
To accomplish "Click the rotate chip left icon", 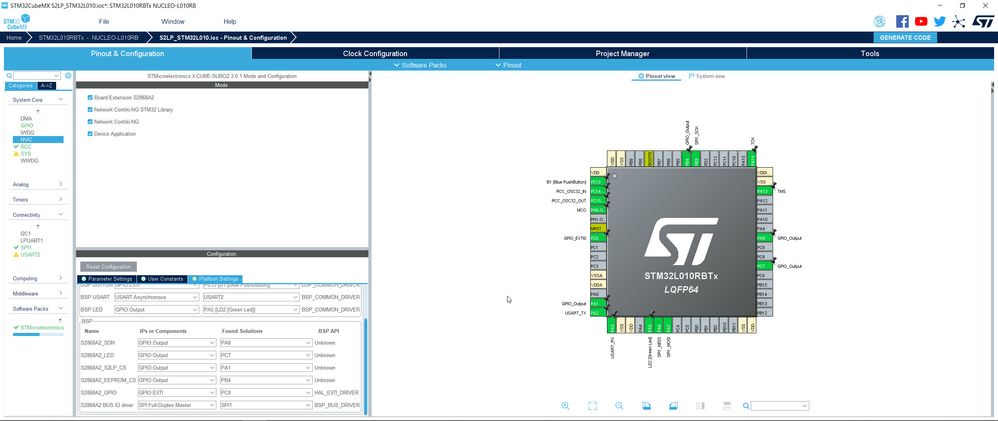I will pyautogui.click(x=646, y=406).
